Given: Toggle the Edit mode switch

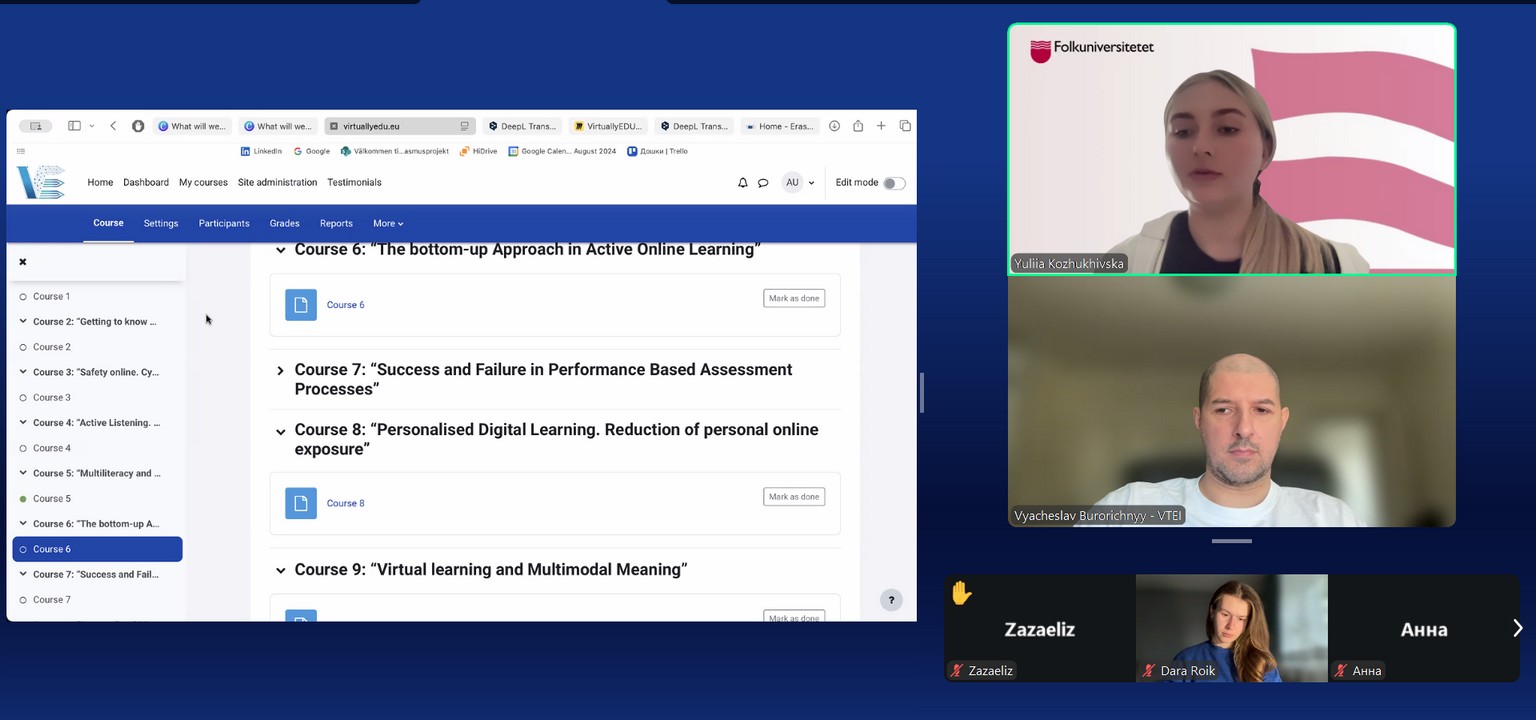Looking at the screenshot, I should (x=894, y=183).
